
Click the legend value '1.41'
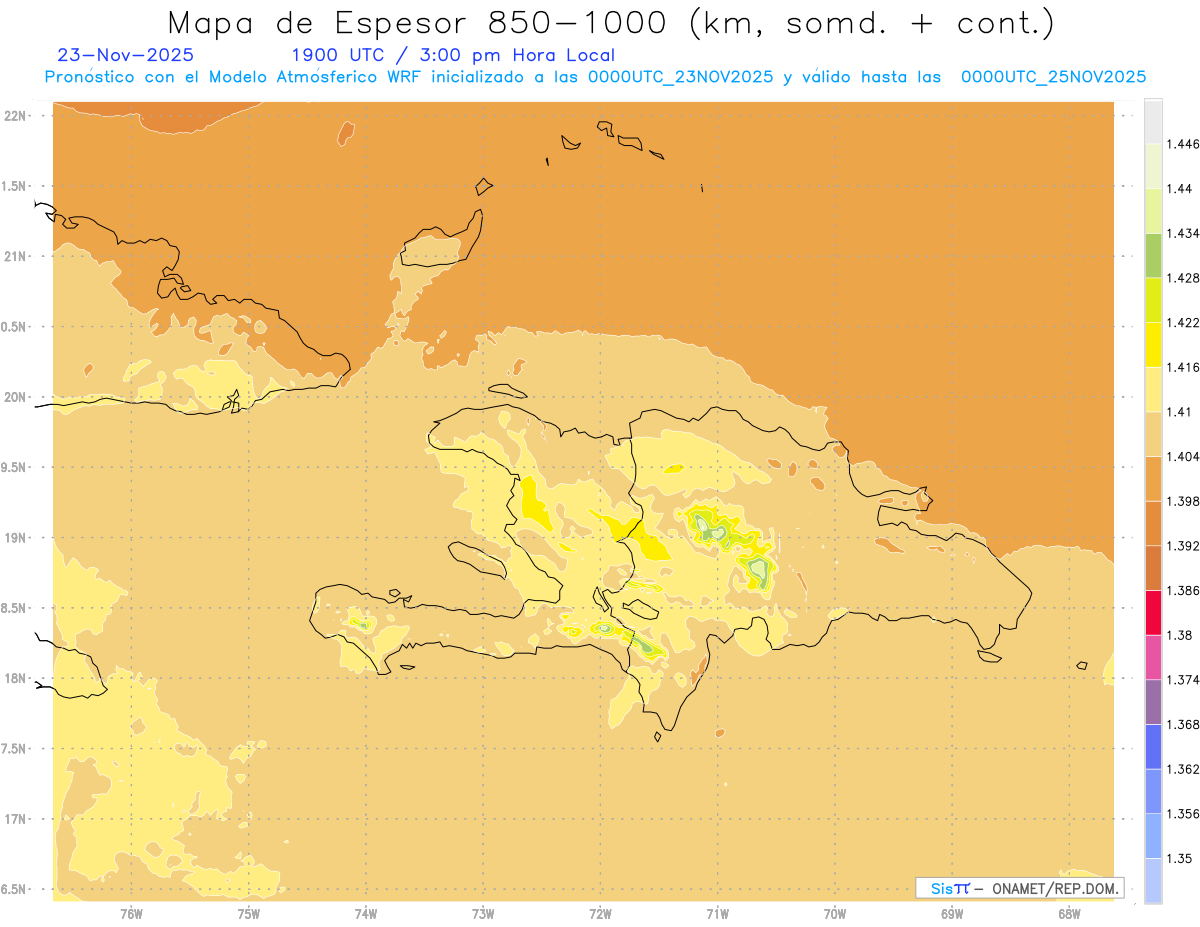[1179, 412]
